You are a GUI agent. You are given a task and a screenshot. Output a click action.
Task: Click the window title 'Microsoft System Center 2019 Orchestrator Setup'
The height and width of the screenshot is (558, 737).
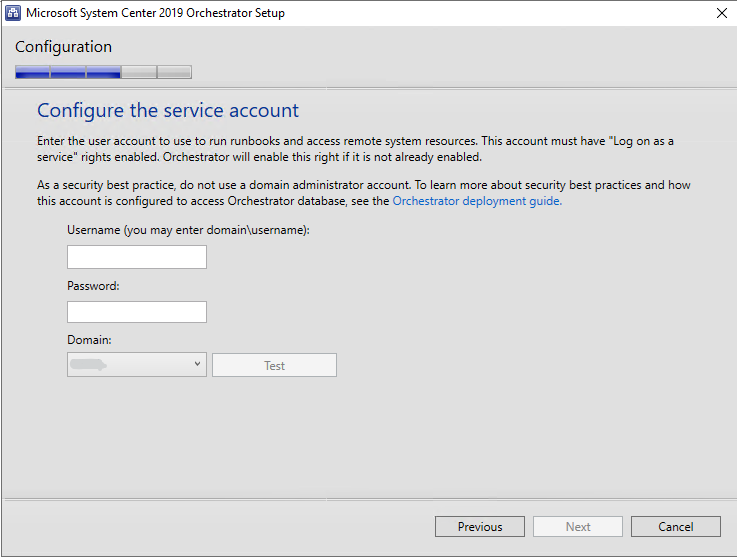click(156, 13)
